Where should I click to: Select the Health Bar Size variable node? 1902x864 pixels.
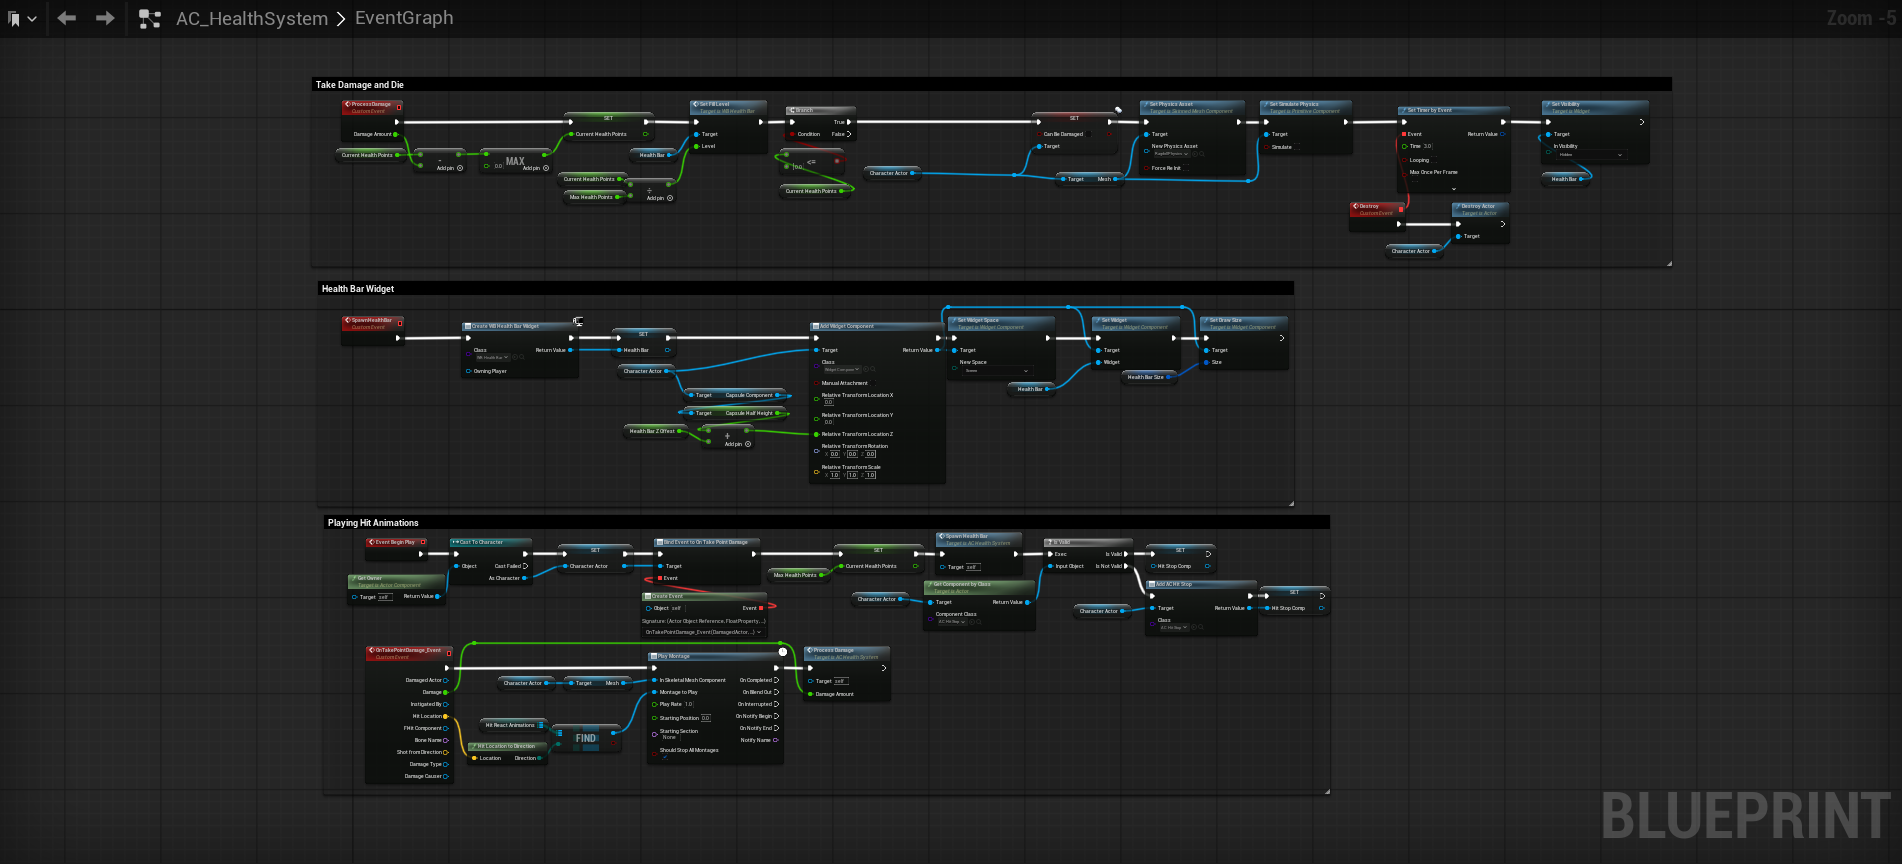point(1148,377)
